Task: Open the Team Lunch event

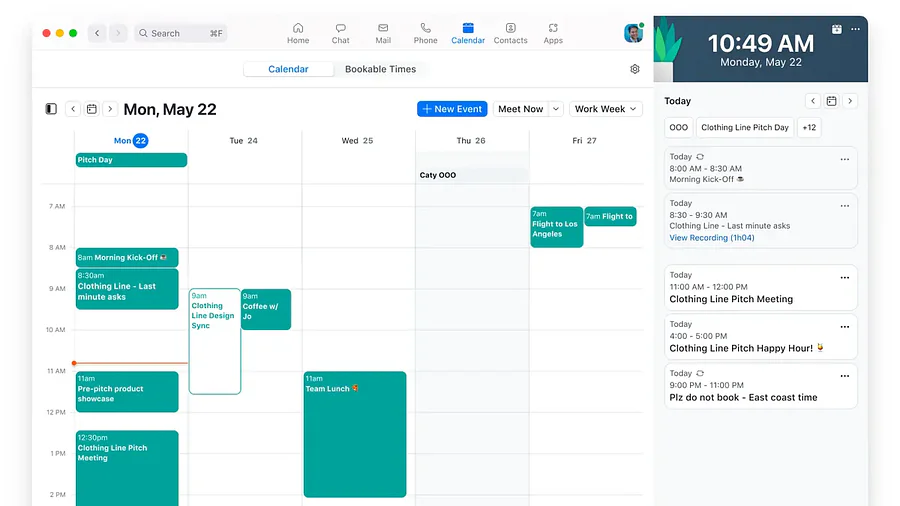Action: [x=355, y=434]
